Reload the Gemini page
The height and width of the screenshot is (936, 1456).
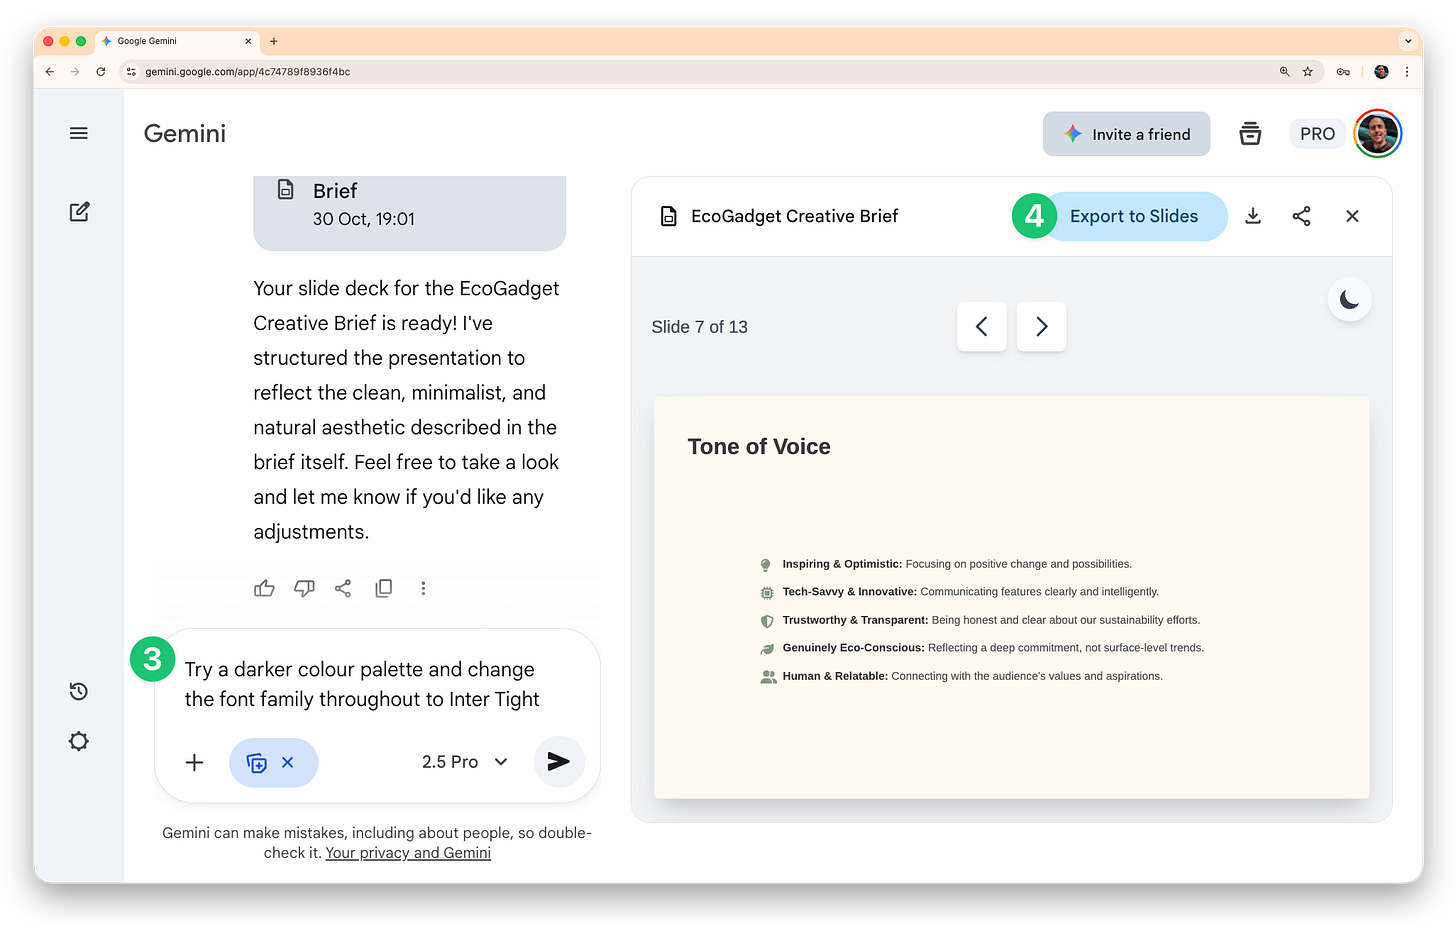[101, 72]
